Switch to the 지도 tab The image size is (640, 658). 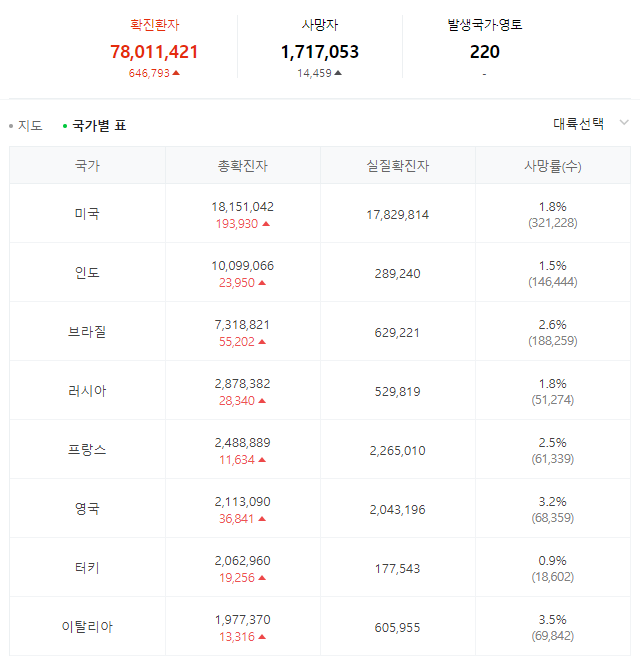tap(30, 126)
